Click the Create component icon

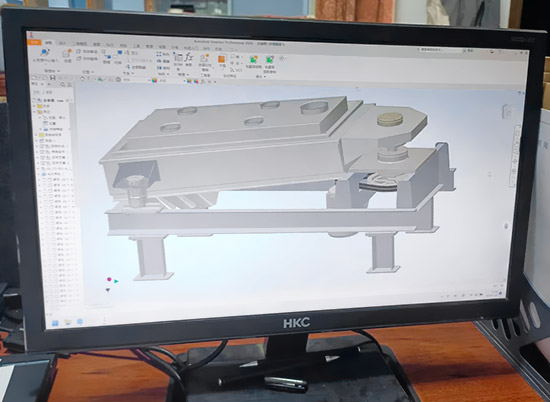point(67,53)
